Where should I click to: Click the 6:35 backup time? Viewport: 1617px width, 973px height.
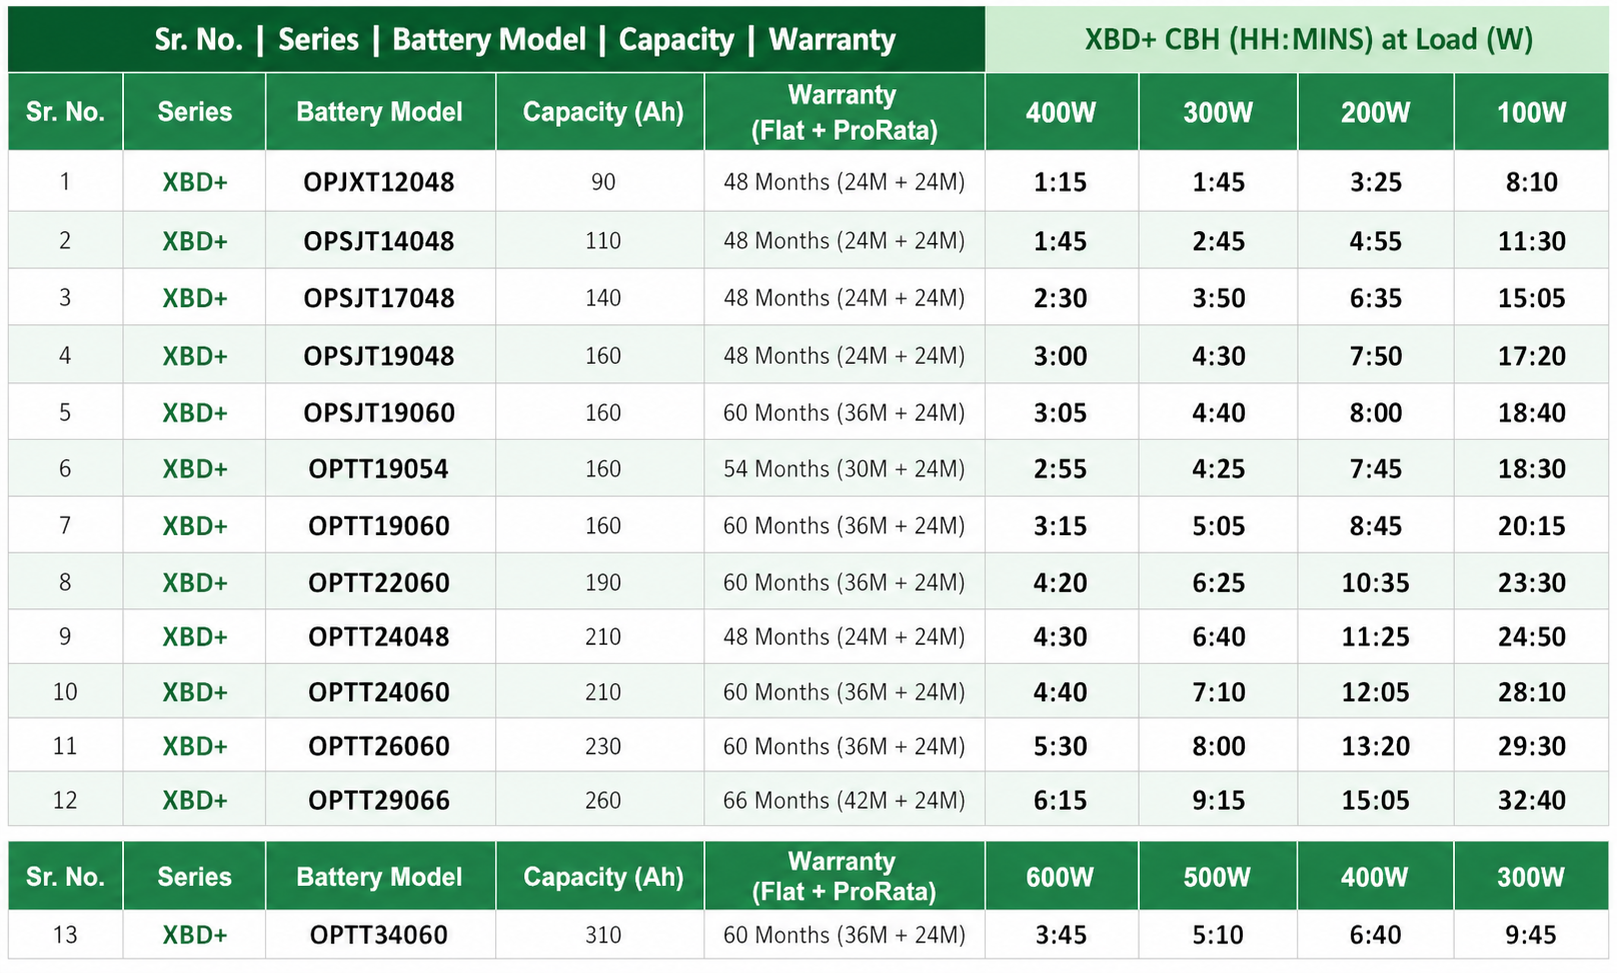[x=1375, y=298]
